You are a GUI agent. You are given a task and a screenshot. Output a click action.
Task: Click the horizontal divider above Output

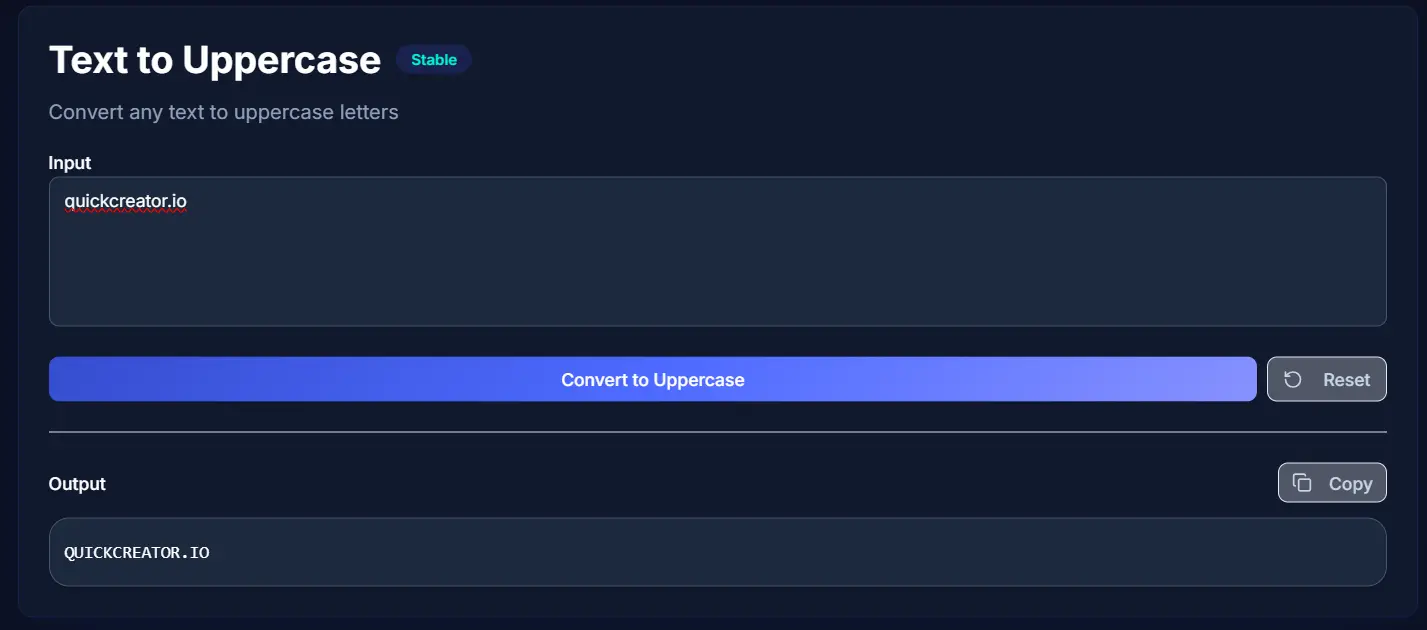coord(717,432)
